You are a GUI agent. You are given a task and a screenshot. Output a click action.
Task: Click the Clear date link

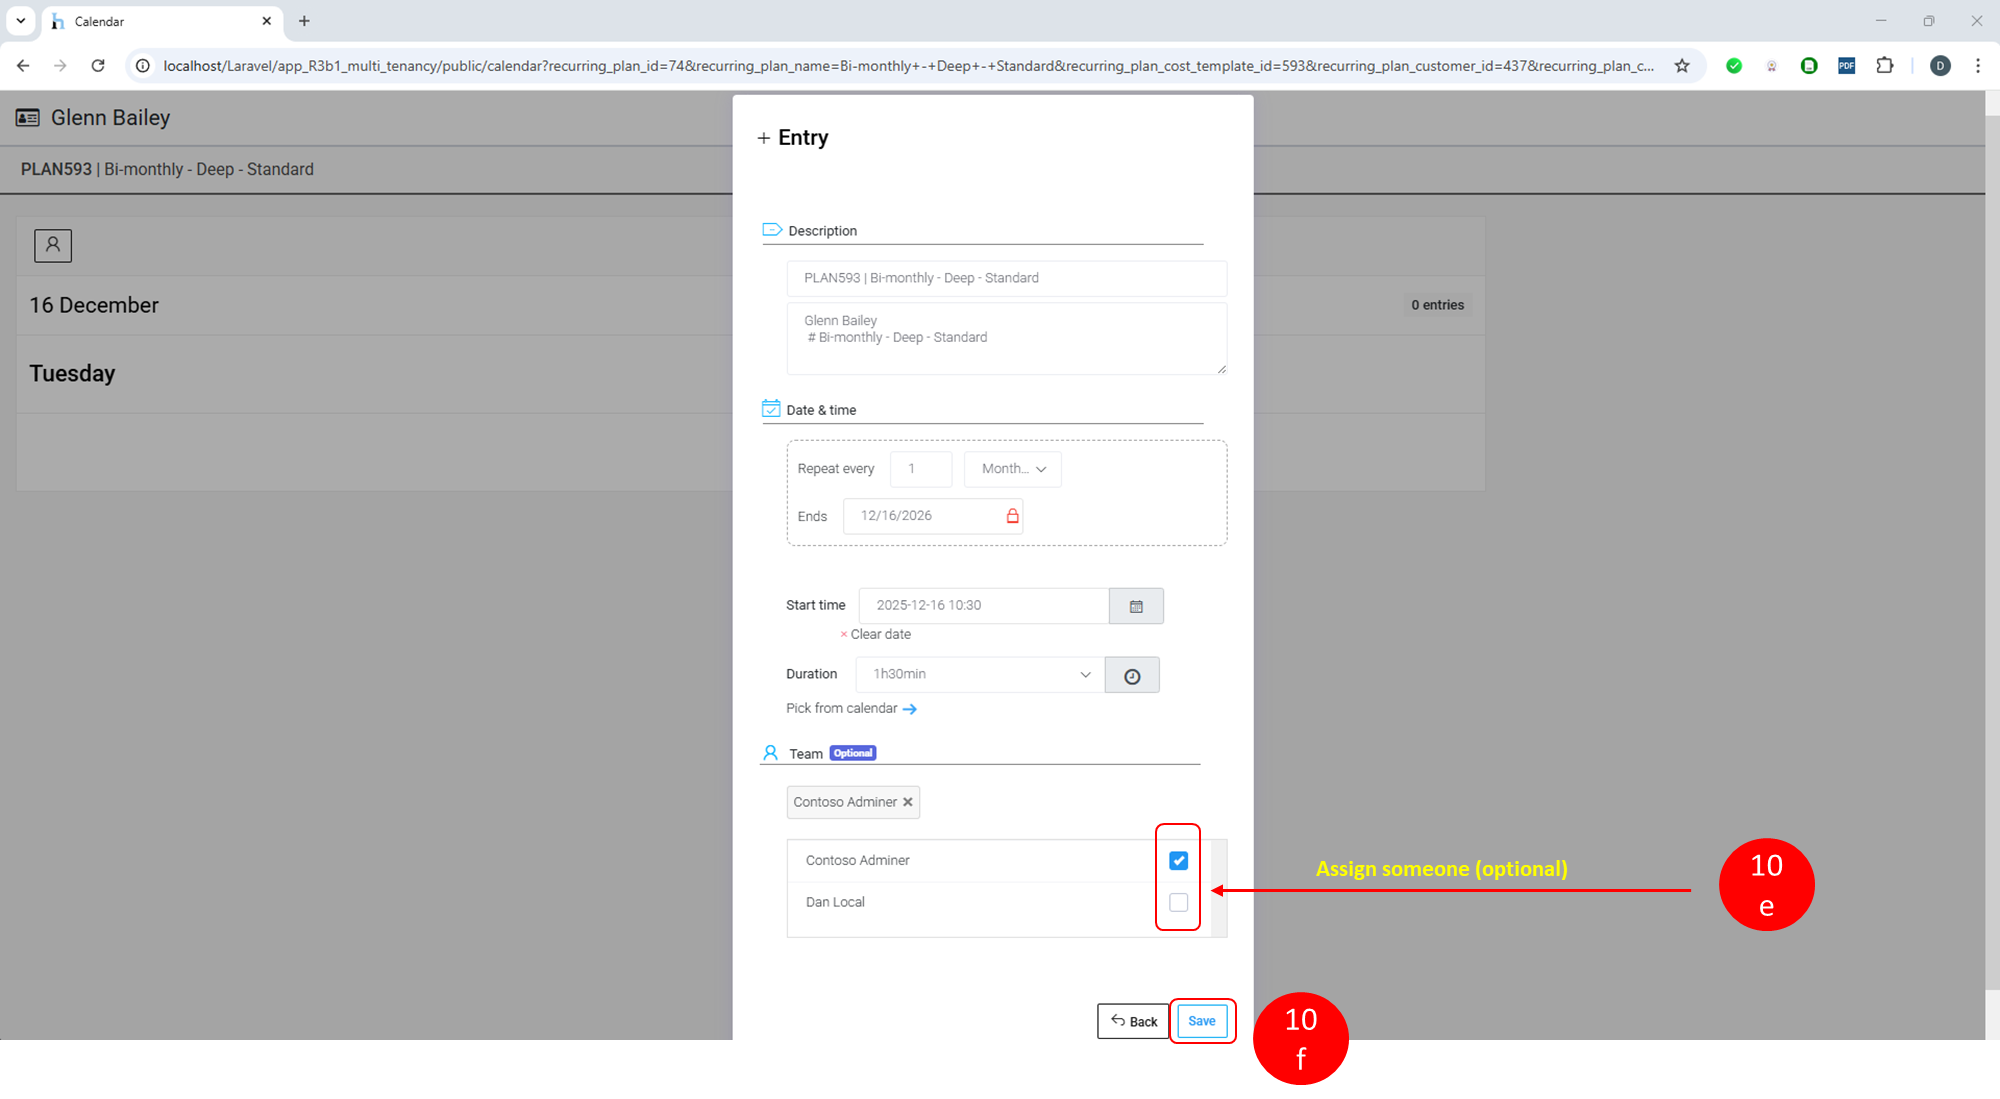879,634
